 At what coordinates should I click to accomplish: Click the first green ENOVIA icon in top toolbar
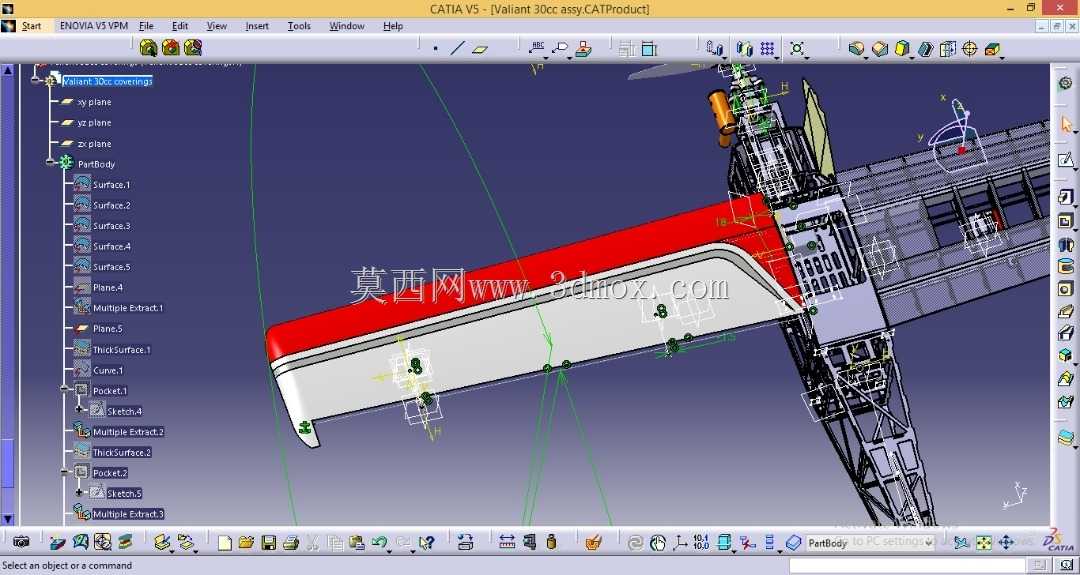click(x=148, y=48)
